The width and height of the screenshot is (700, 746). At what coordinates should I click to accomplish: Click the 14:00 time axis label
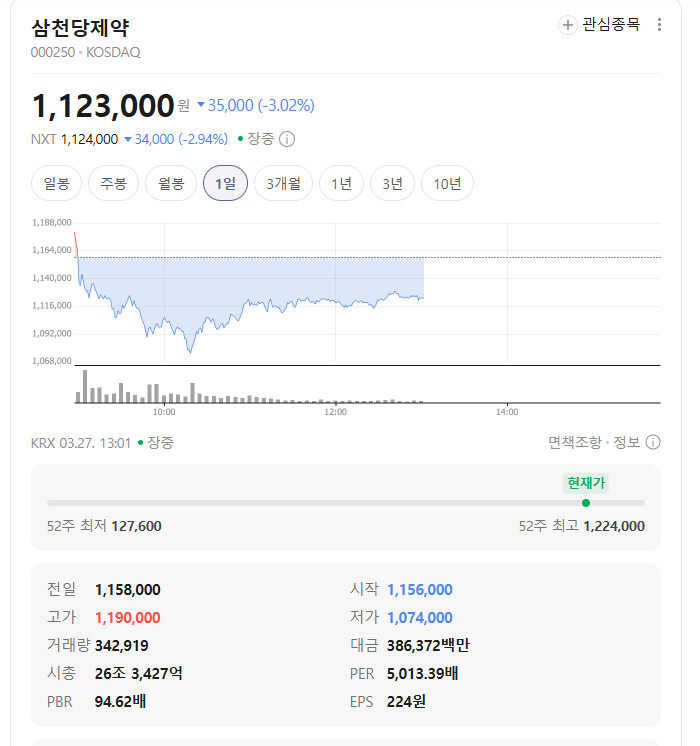point(507,412)
